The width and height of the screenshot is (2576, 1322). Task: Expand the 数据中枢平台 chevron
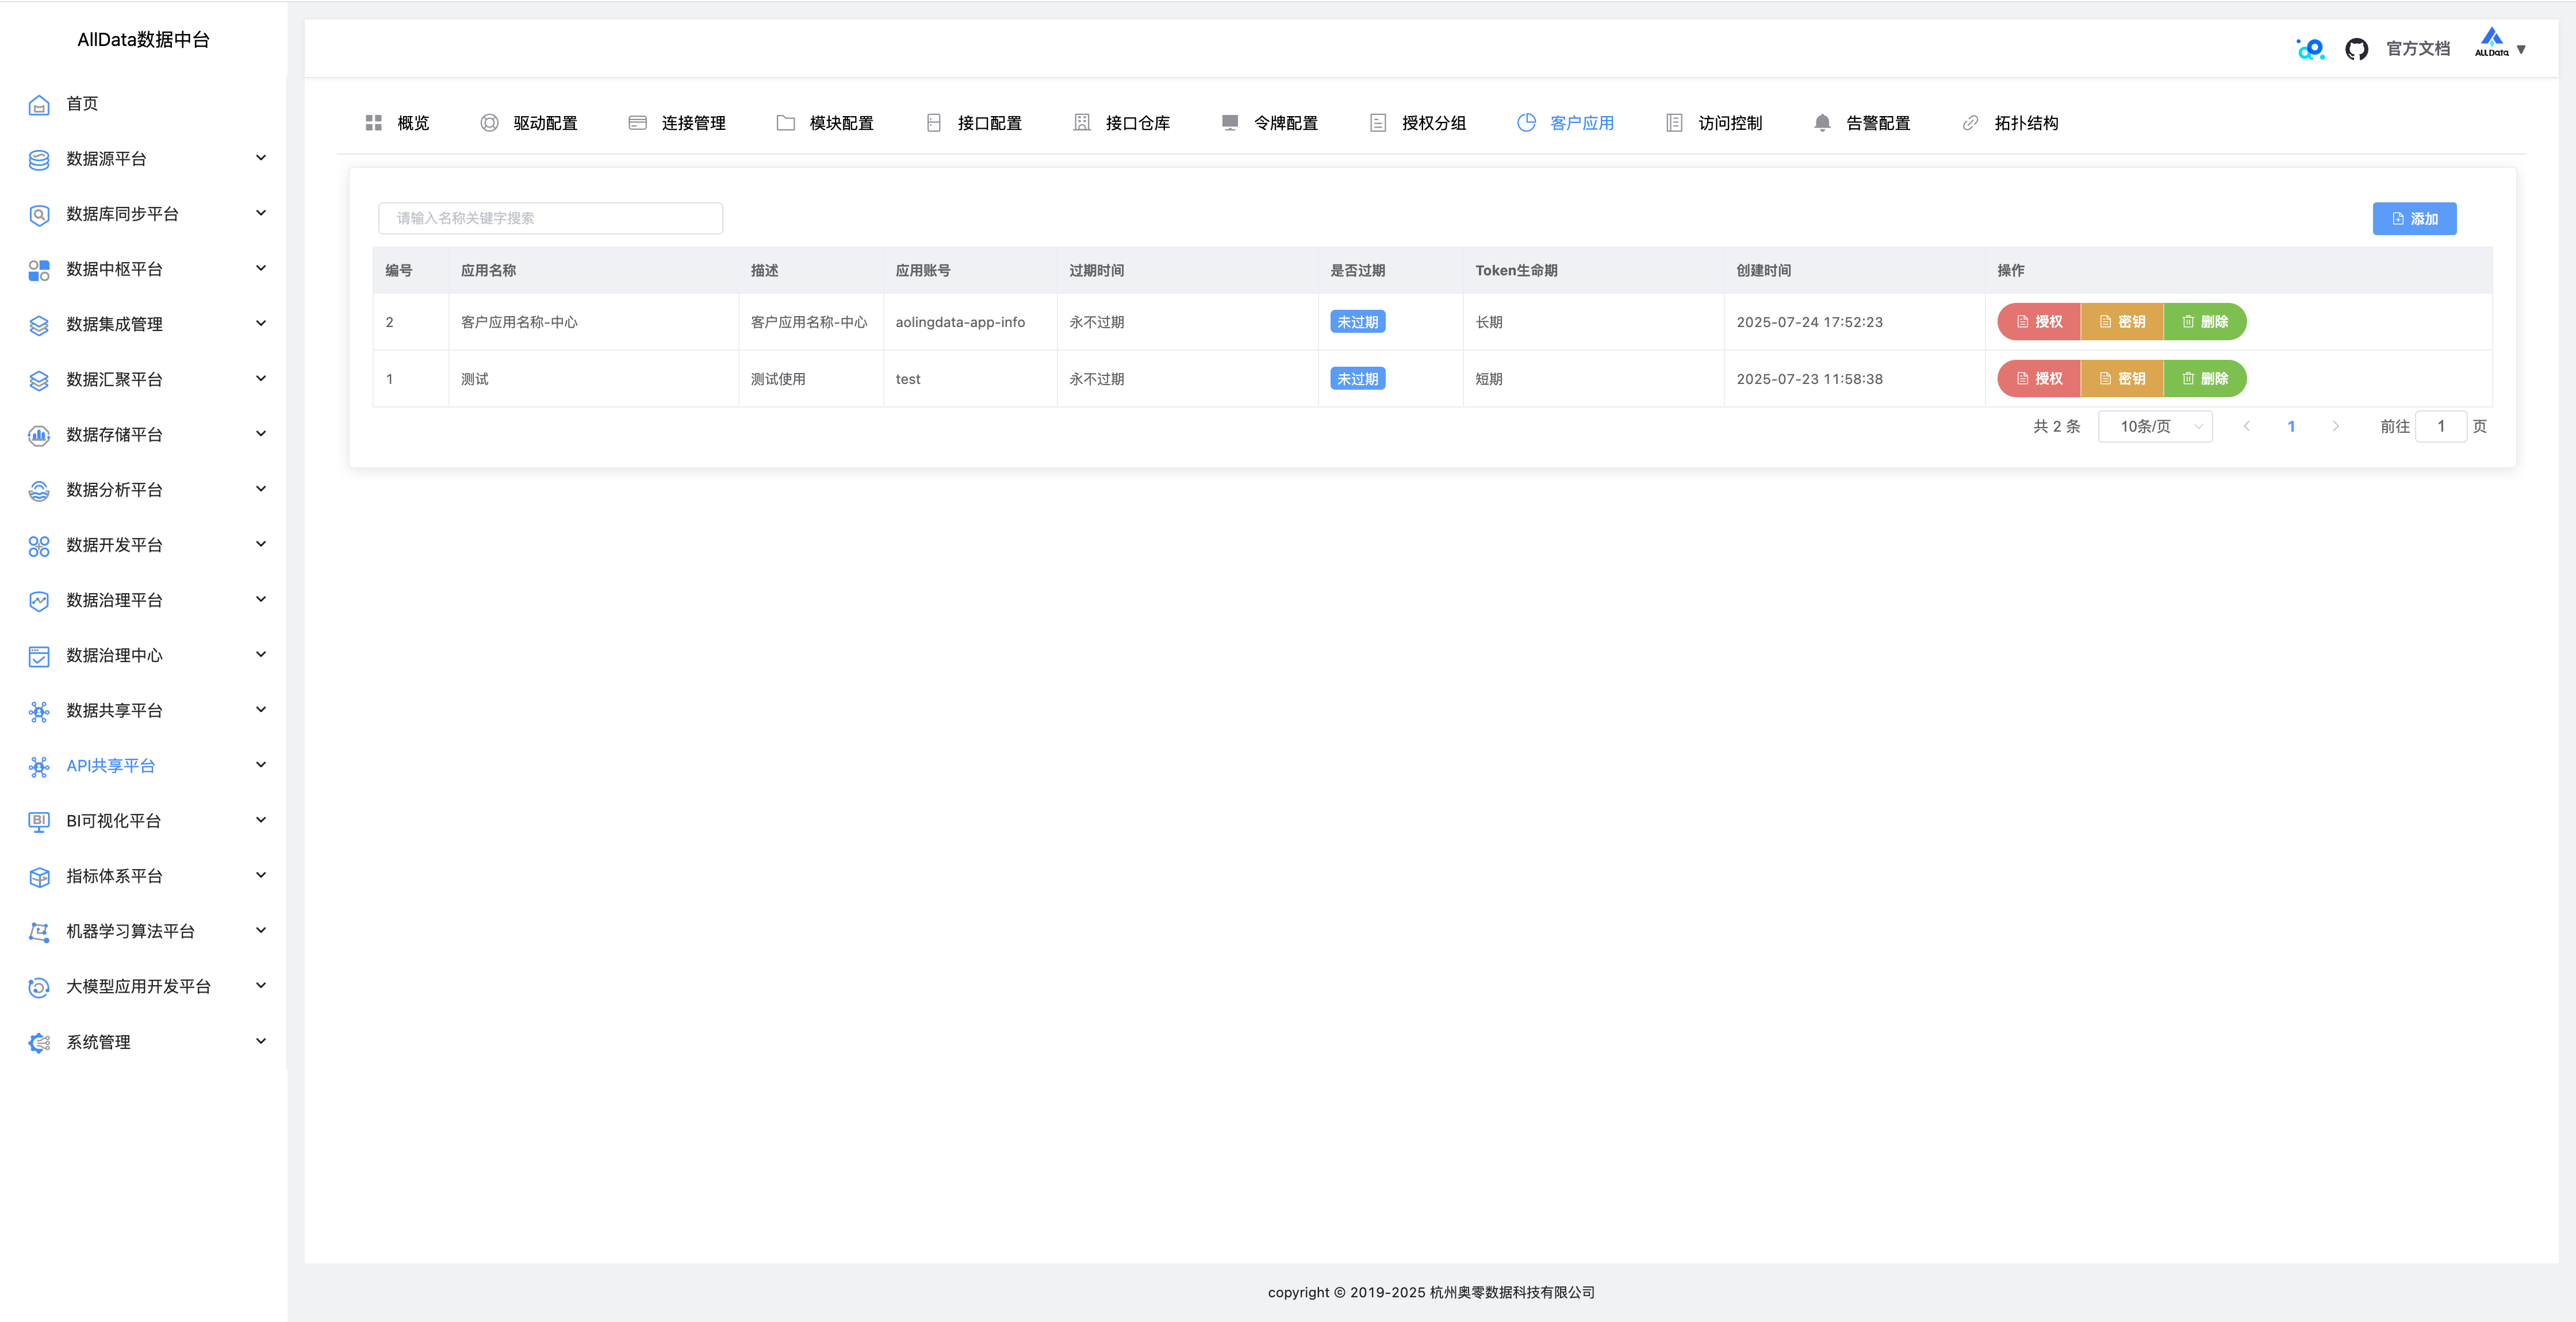point(261,268)
